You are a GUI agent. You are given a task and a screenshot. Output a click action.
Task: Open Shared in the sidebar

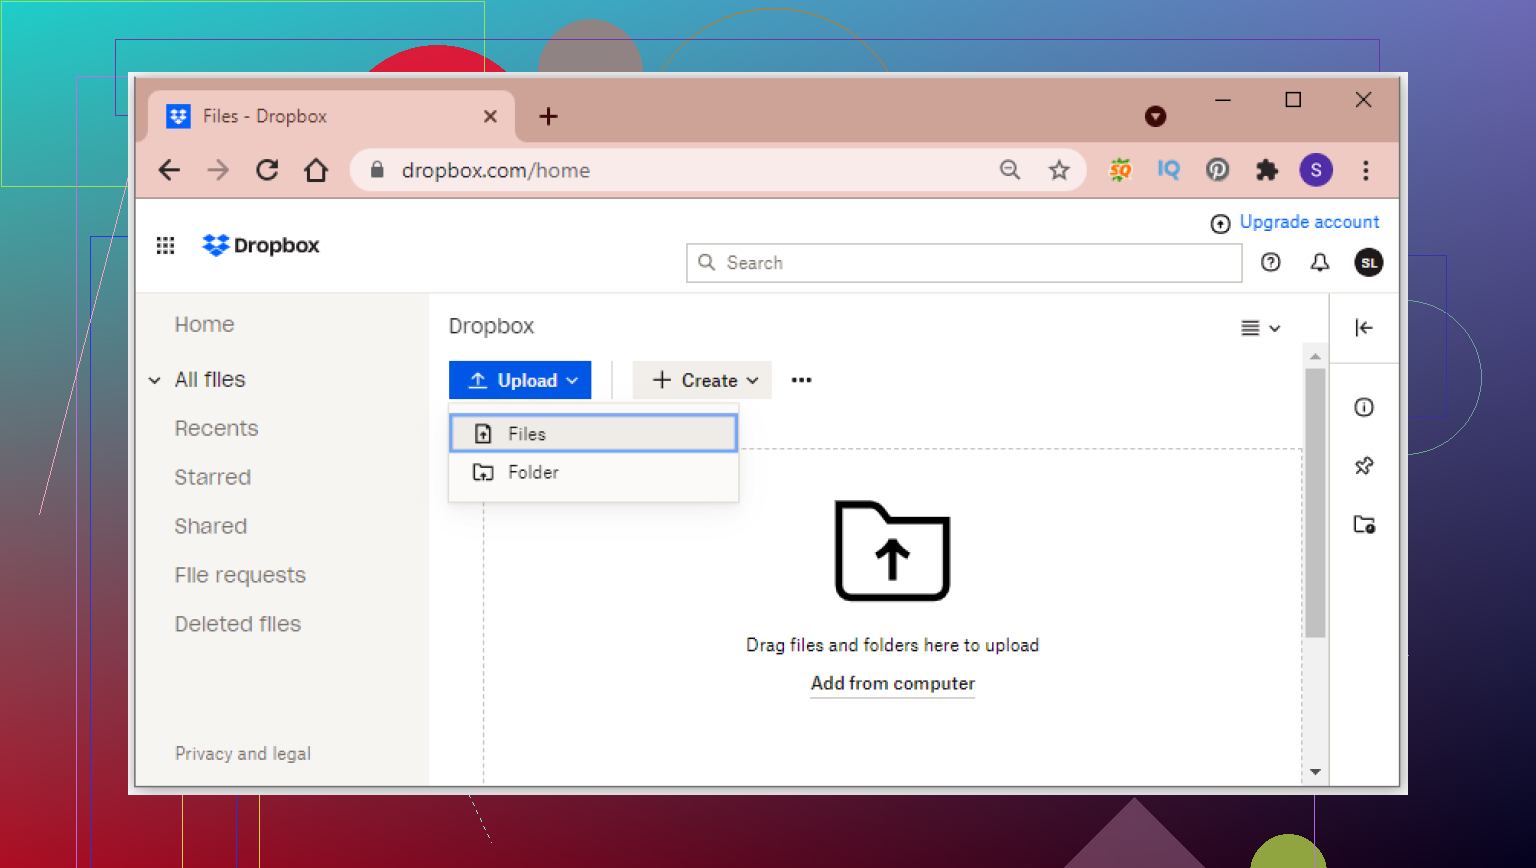click(210, 527)
